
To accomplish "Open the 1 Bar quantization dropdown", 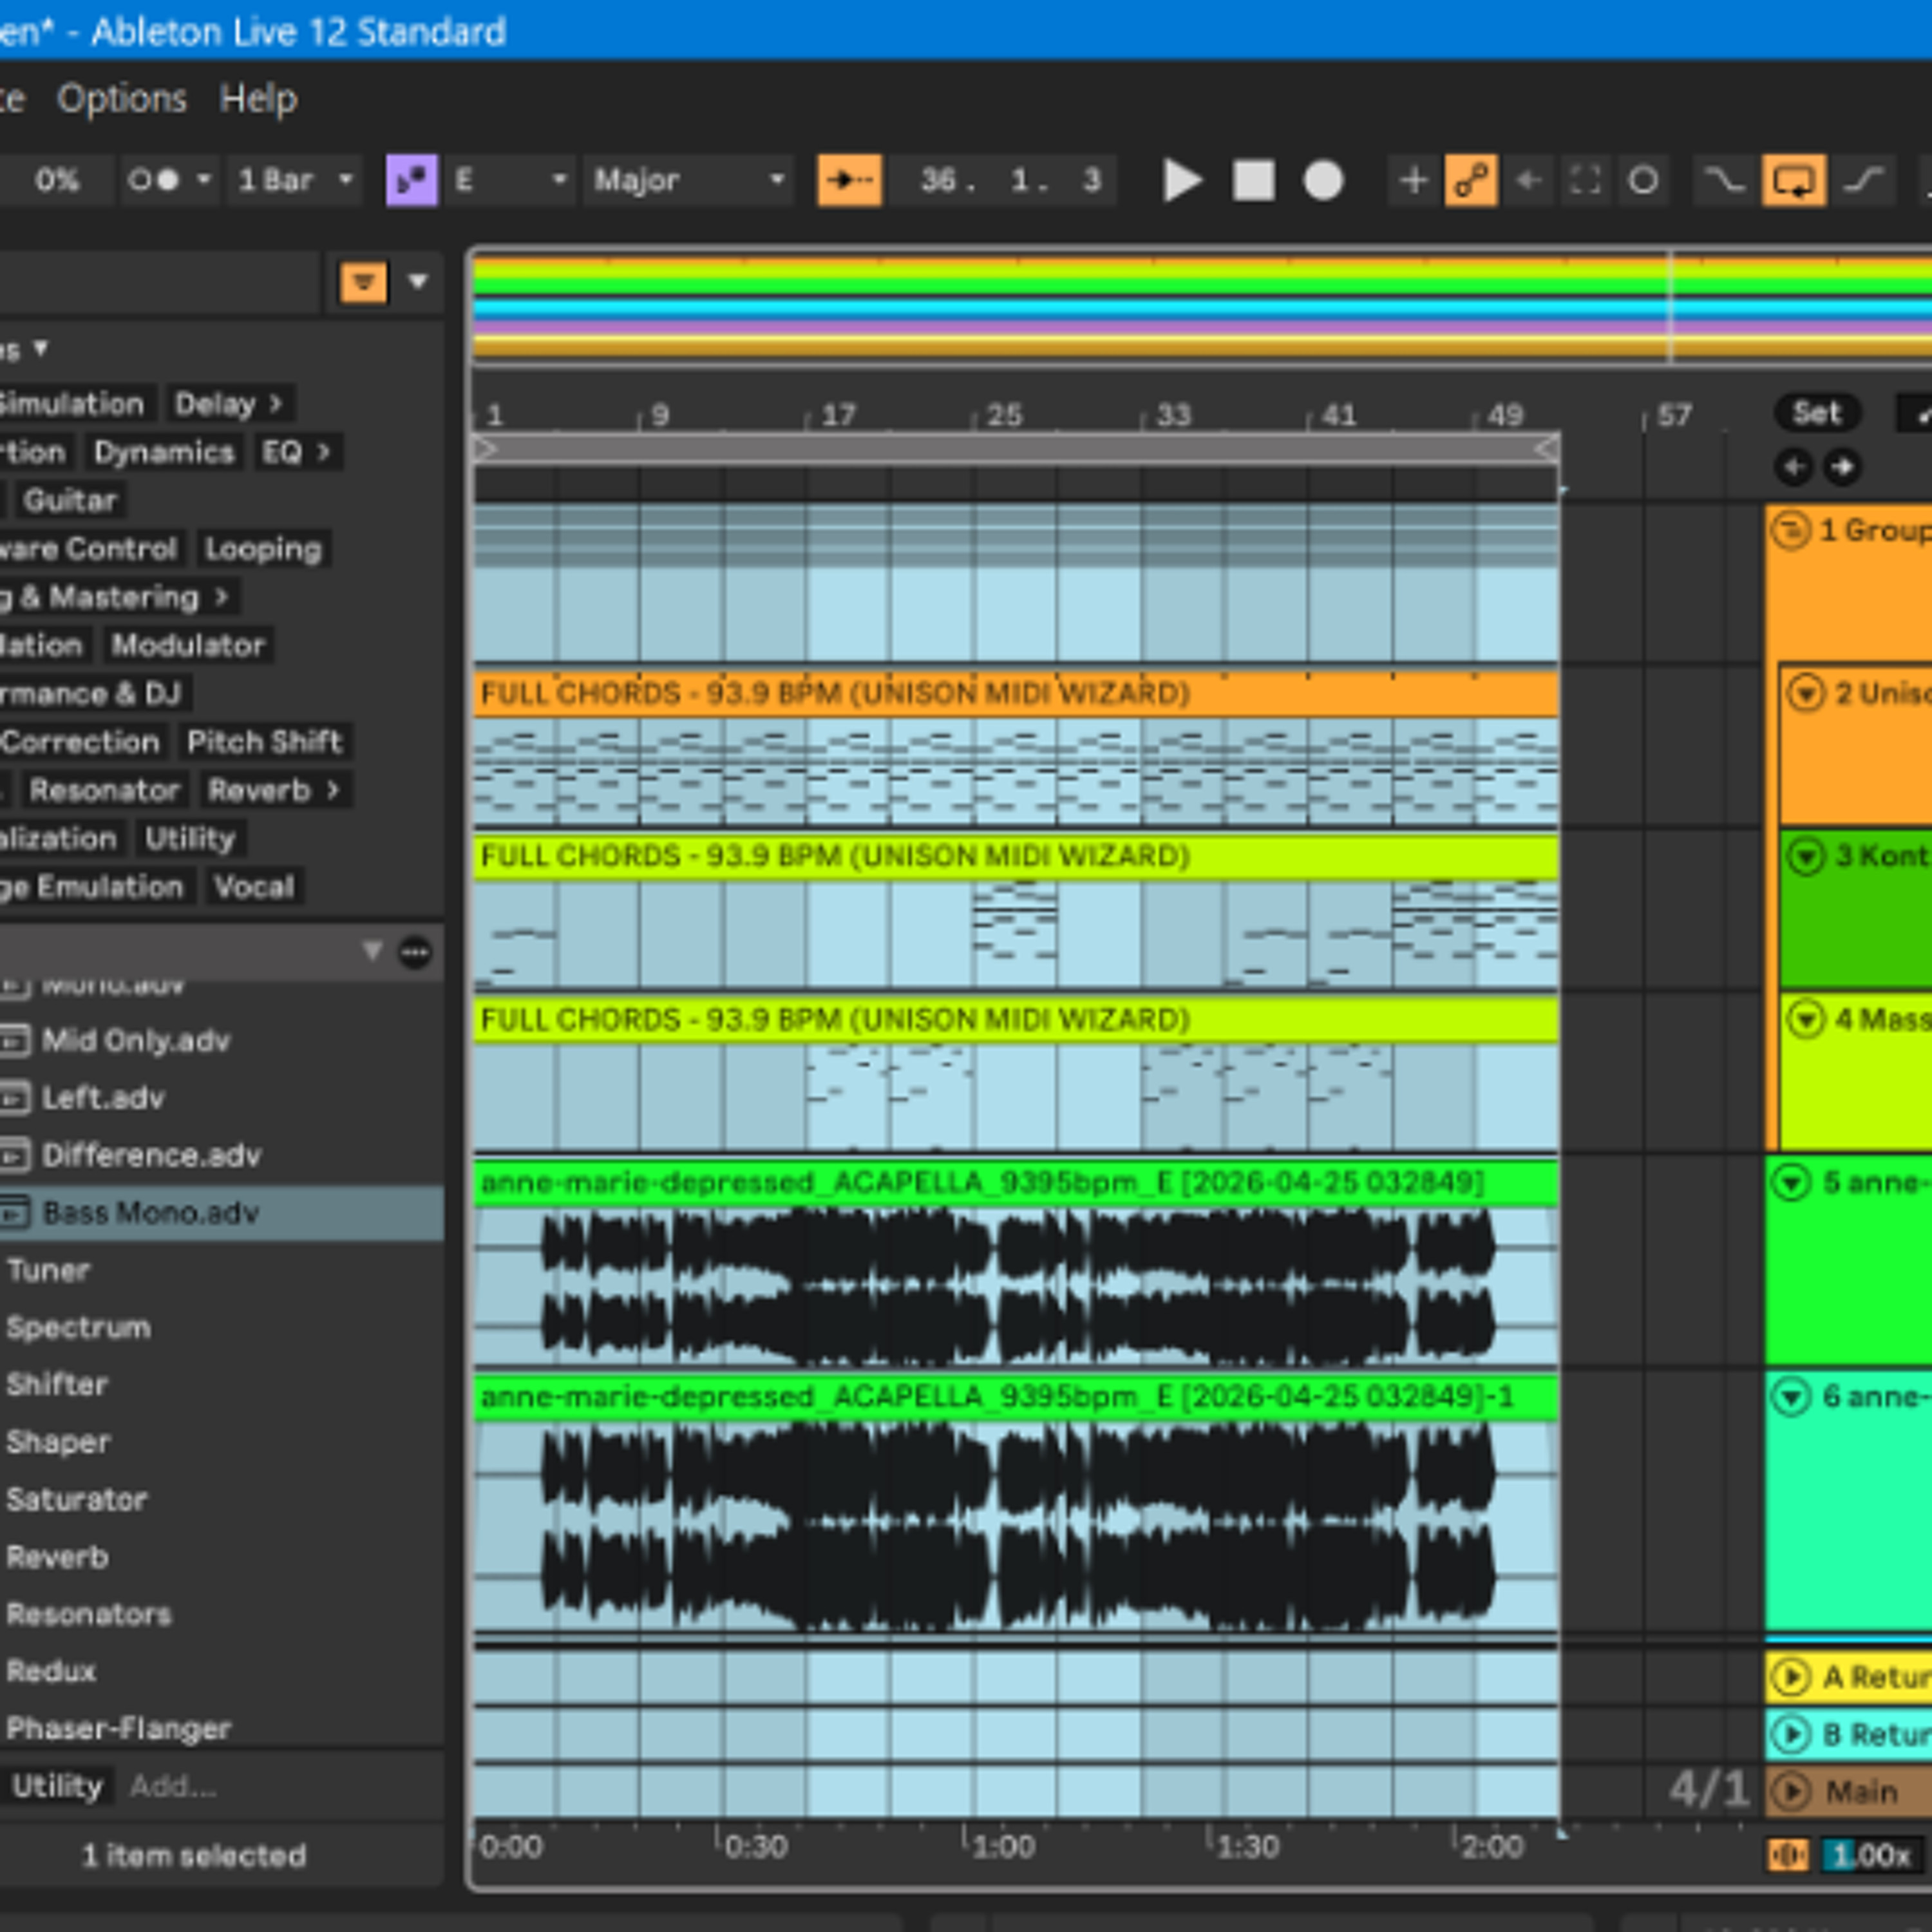I will pos(294,181).
